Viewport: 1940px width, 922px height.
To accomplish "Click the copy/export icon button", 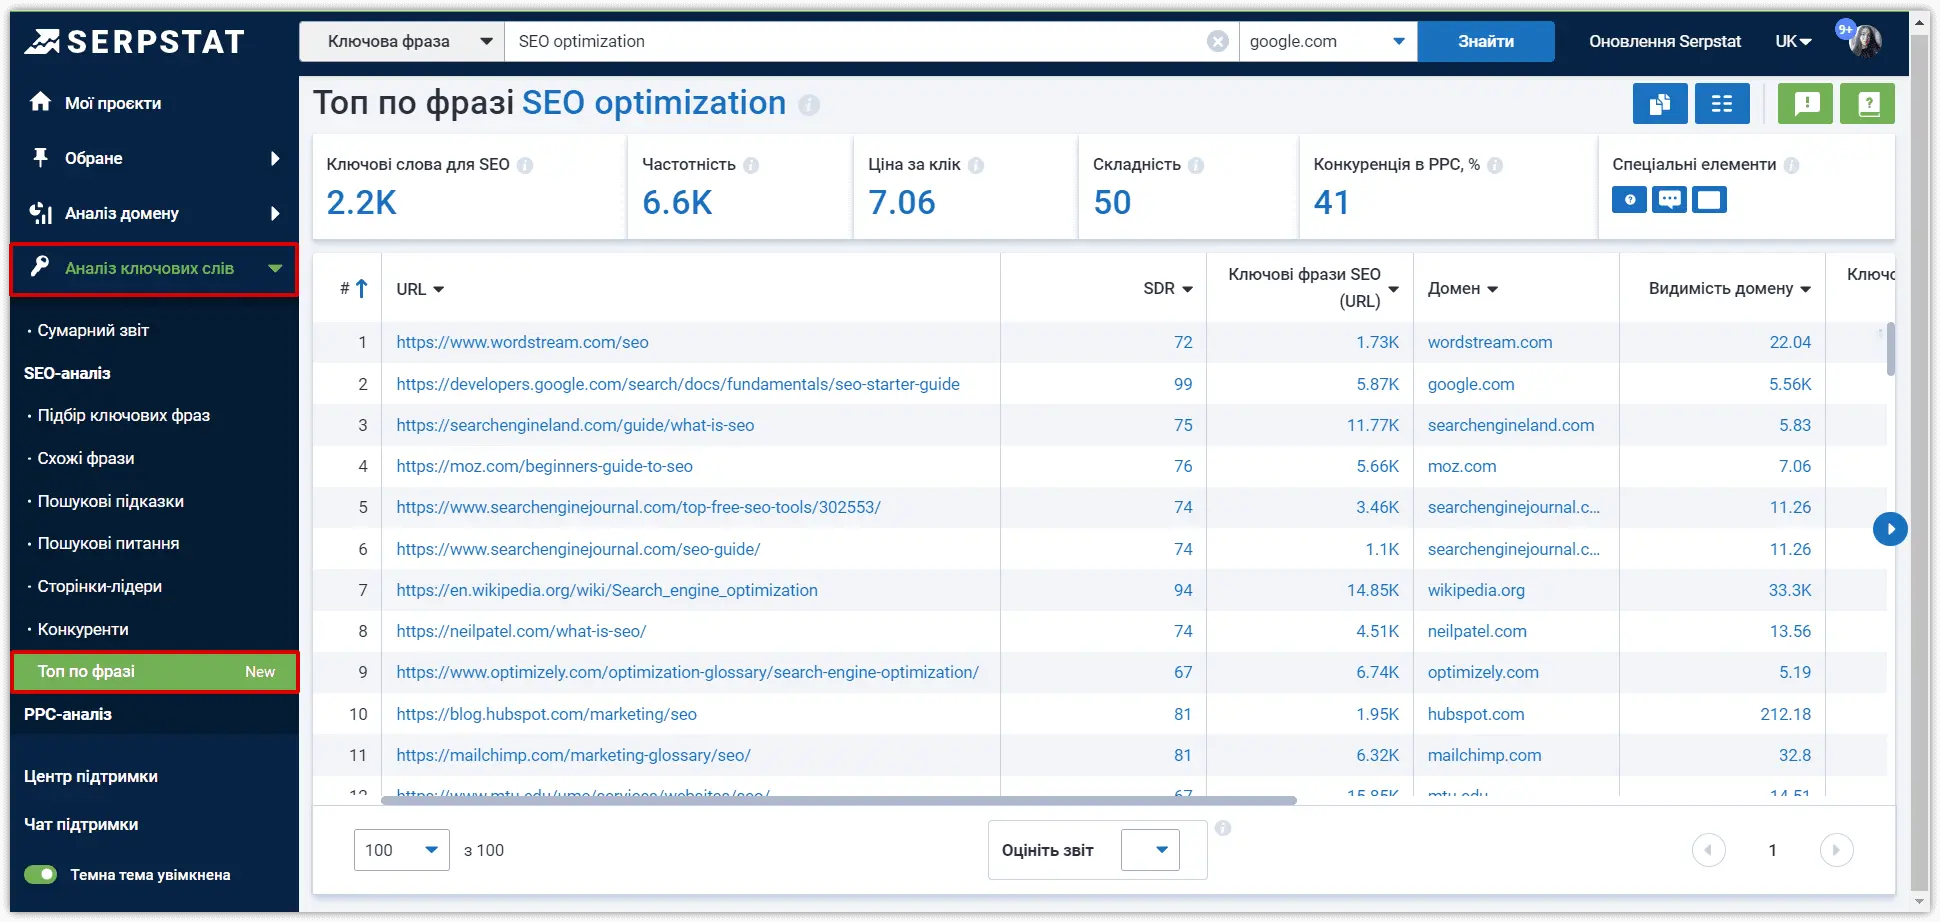I will pos(1660,103).
